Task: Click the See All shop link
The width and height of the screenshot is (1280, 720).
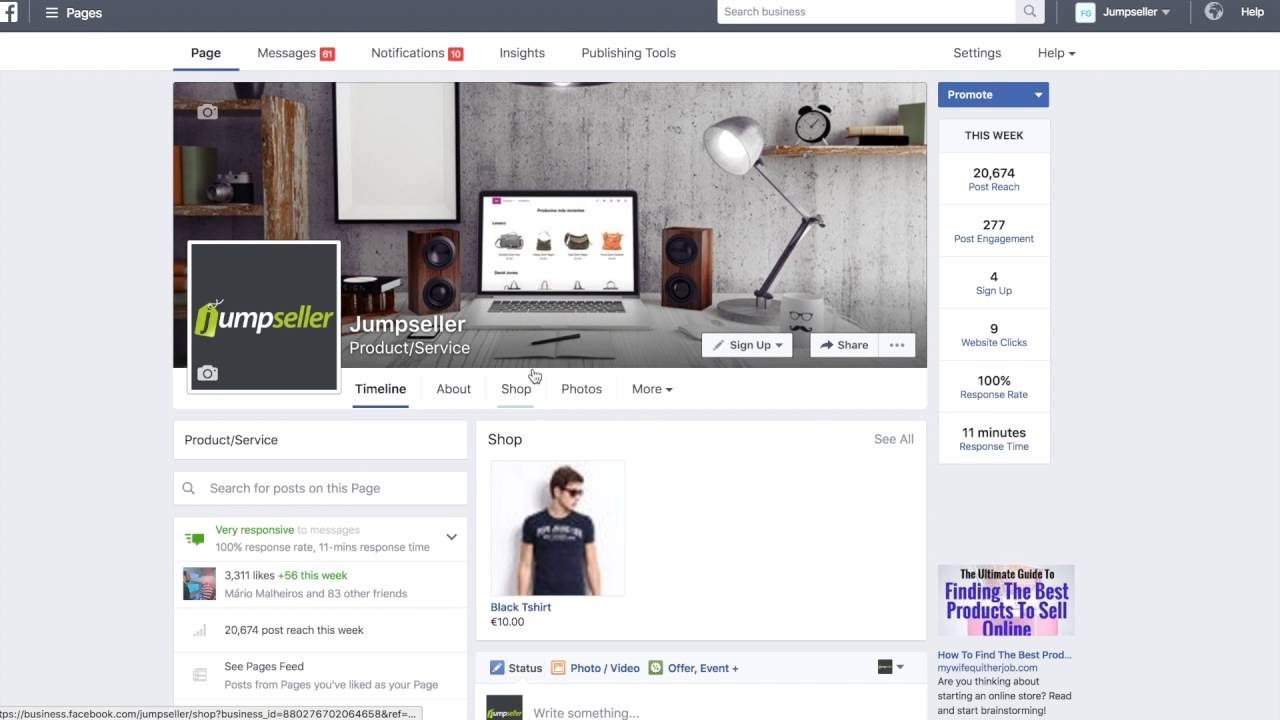Action: 894,439
